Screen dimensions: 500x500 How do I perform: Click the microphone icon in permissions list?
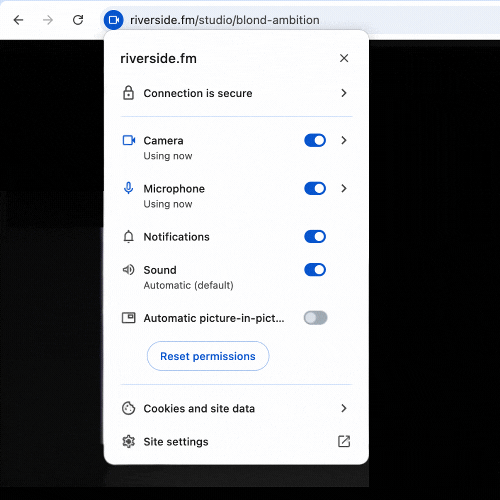pos(128,189)
